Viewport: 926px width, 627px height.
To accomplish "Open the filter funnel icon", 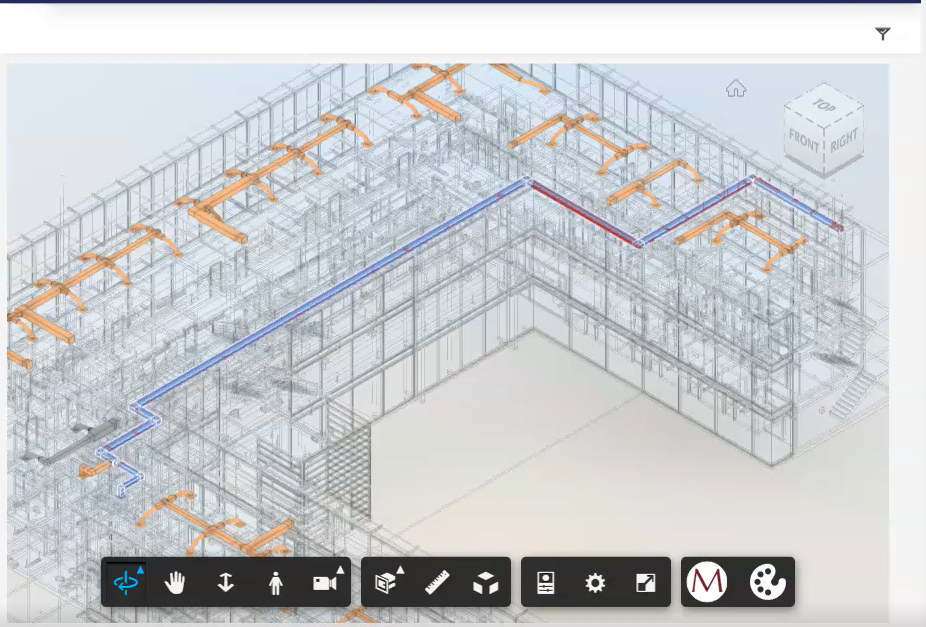I will tap(882, 34).
